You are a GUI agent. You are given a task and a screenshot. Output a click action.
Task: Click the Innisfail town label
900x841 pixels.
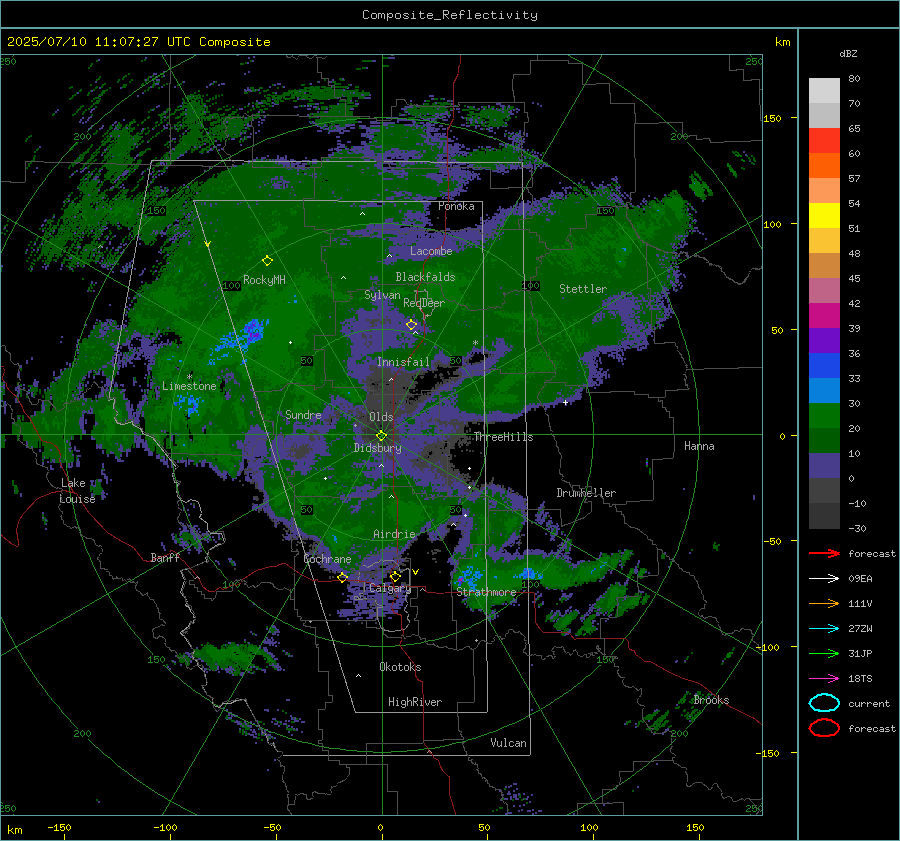tap(403, 362)
